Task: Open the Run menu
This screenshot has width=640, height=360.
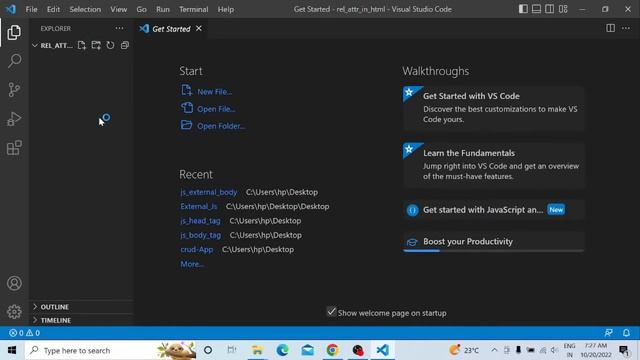Action: [x=162, y=9]
